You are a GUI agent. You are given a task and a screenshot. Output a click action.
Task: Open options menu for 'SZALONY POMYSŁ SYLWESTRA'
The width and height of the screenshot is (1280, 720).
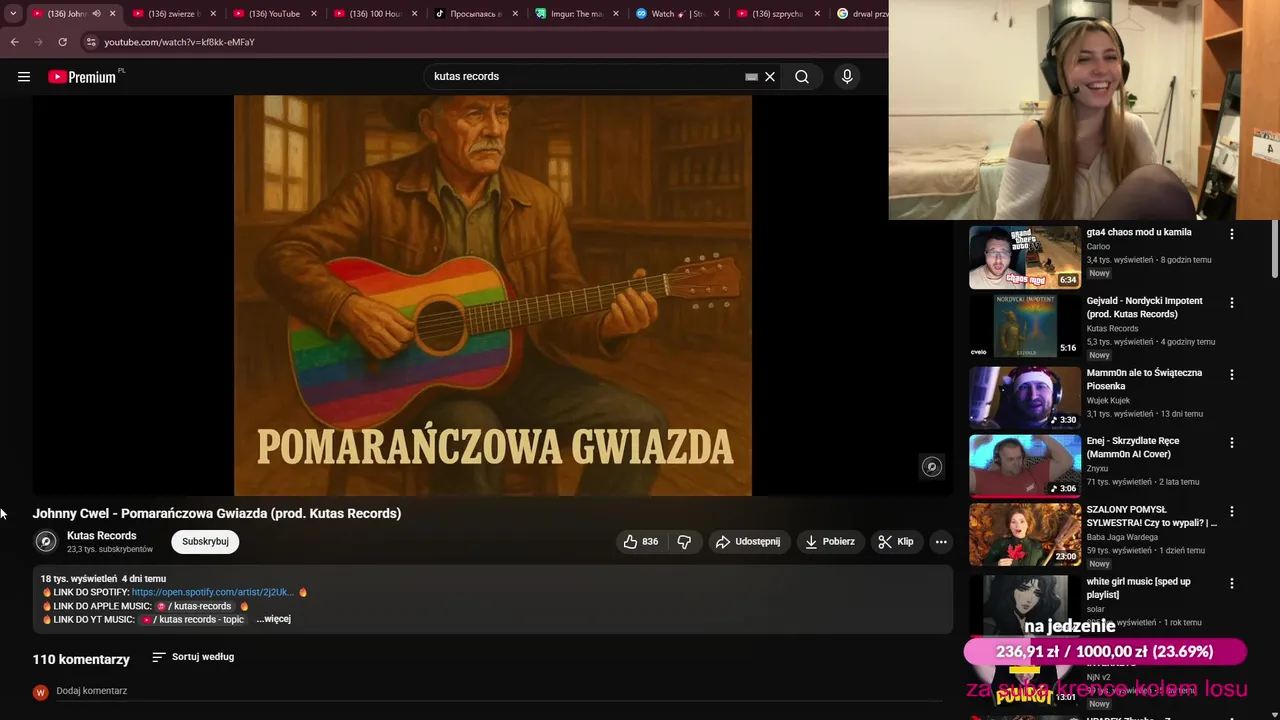(1232, 512)
